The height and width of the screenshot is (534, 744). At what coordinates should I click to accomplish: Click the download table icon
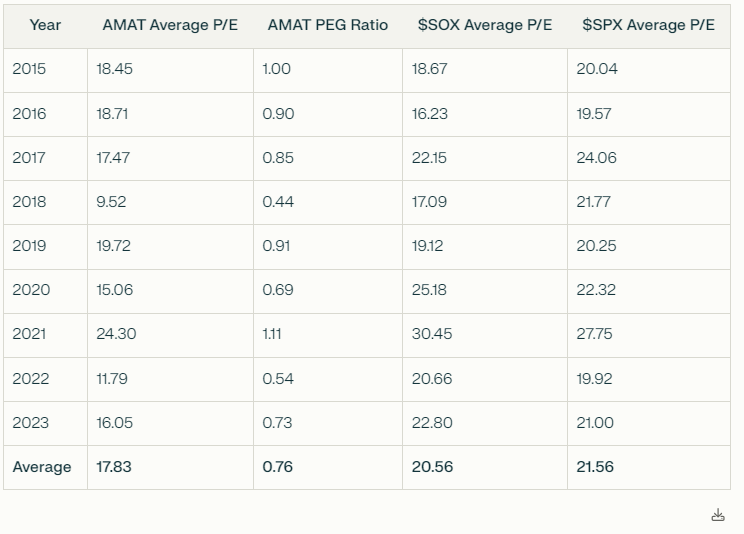[717, 515]
